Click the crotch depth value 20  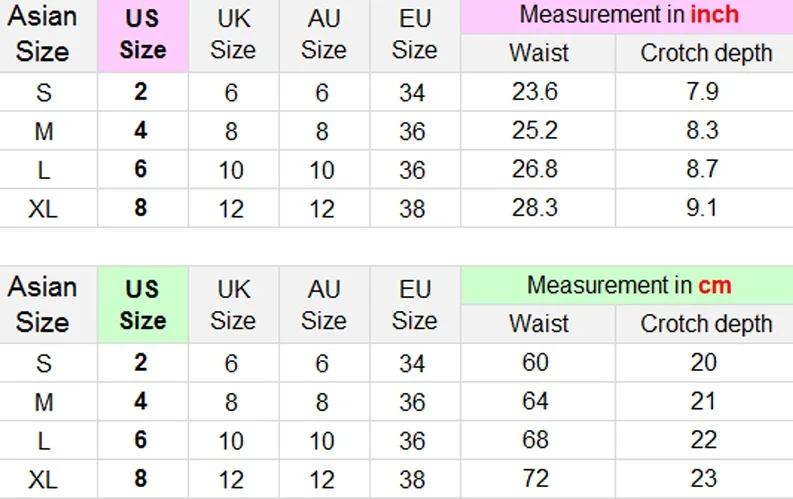pyautogui.click(x=704, y=362)
